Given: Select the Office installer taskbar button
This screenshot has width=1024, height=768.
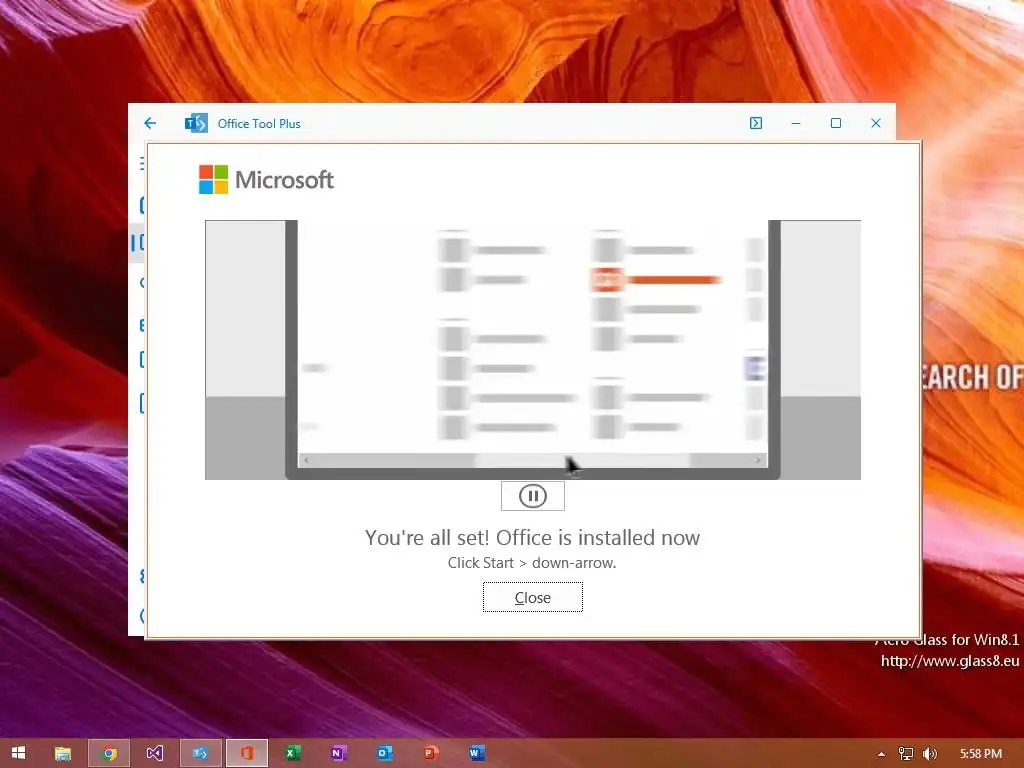Looking at the screenshot, I should click(246, 753).
